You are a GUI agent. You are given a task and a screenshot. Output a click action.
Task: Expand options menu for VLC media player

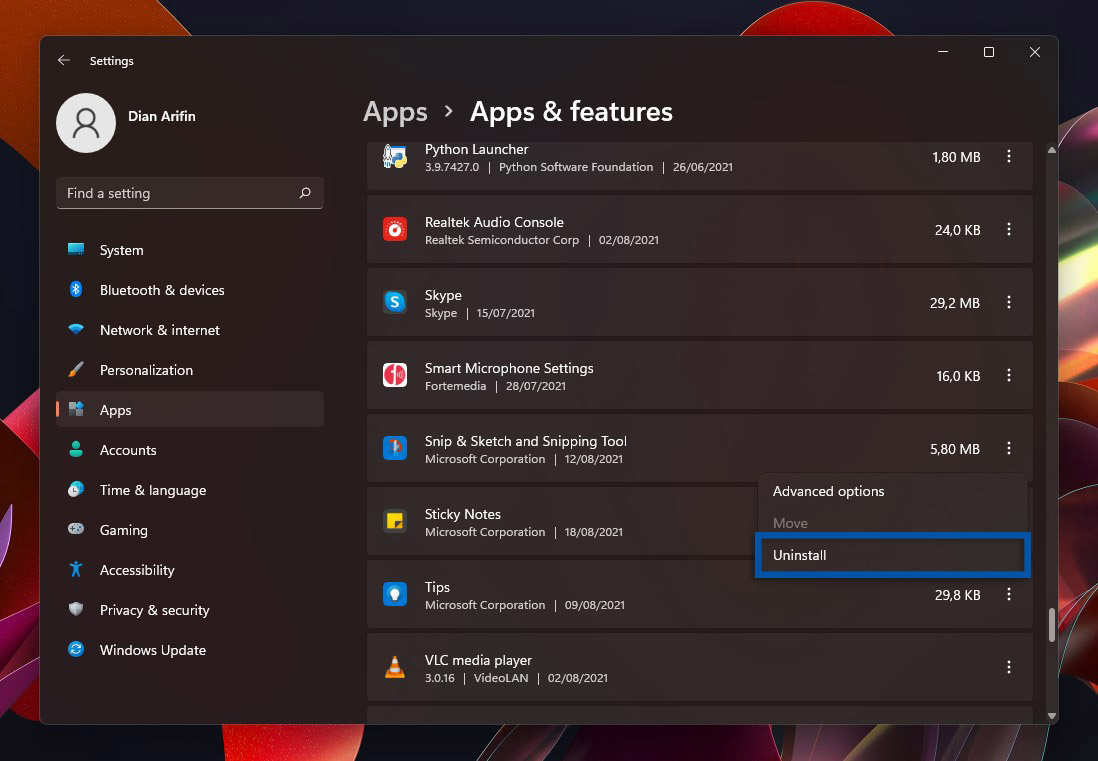[1009, 668]
